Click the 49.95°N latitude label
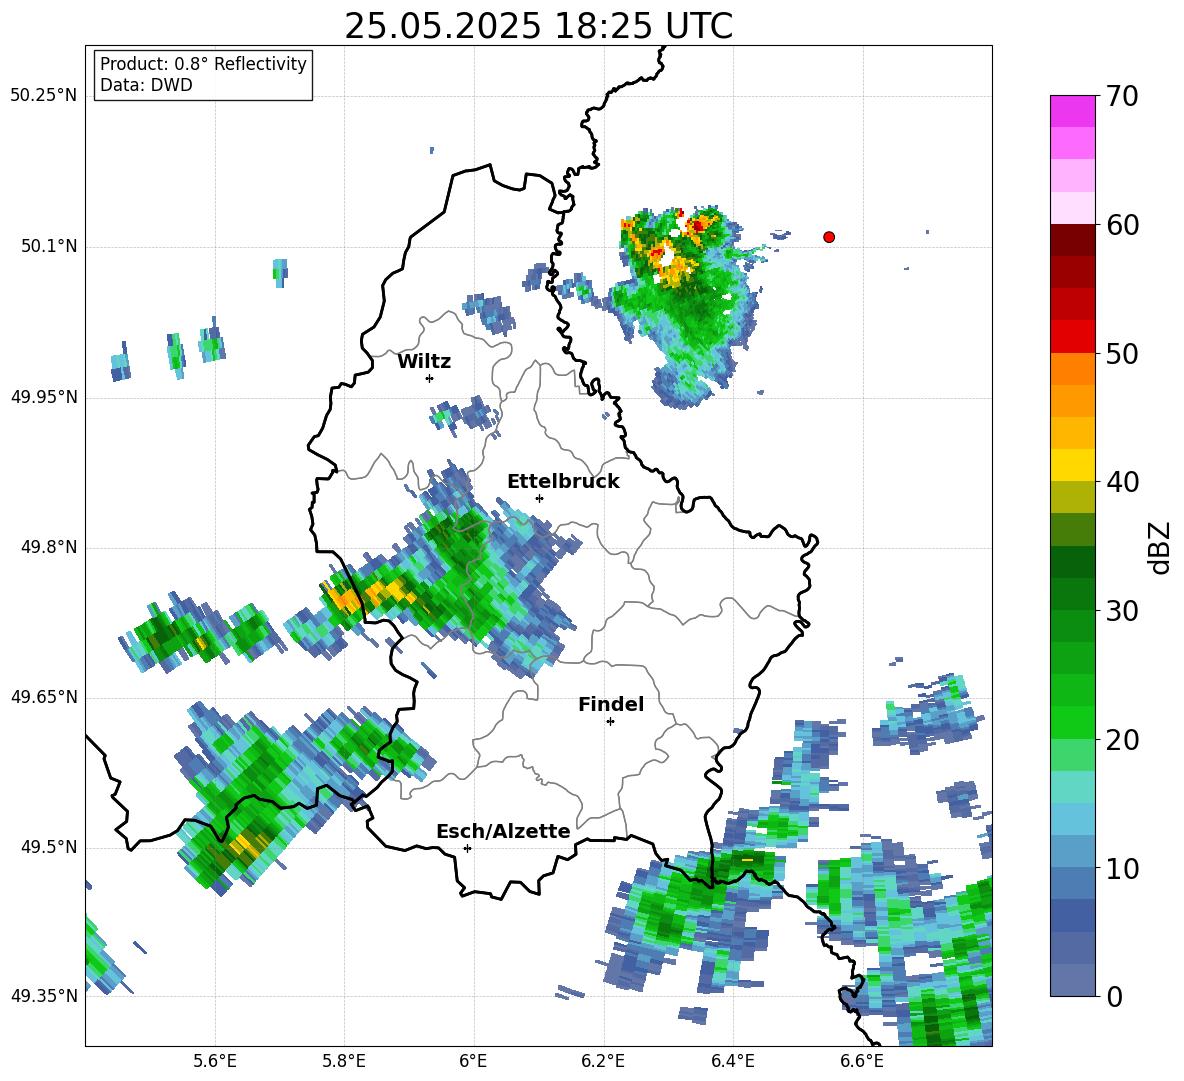Screen dimensions: 1184x1081 44,397
